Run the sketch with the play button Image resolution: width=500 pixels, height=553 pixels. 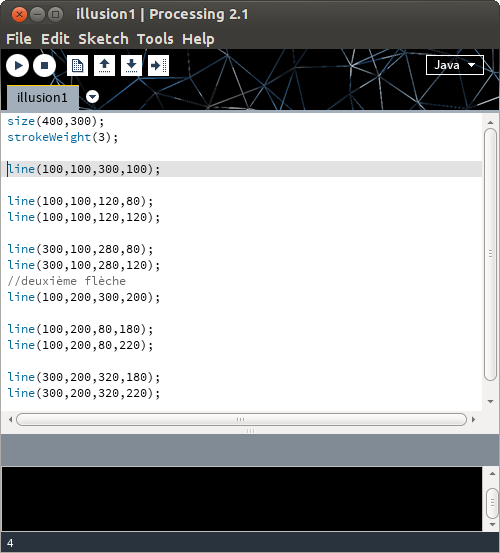pyautogui.click(x=17, y=66)
